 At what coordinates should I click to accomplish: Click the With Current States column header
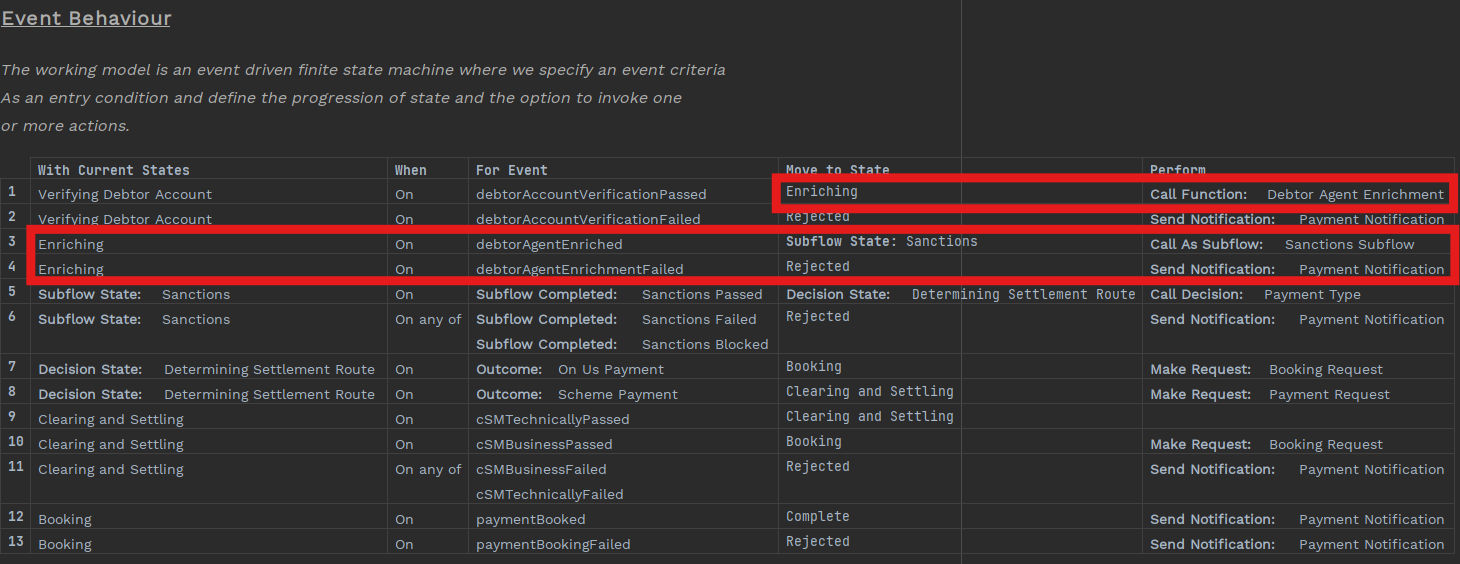(113, 170)
